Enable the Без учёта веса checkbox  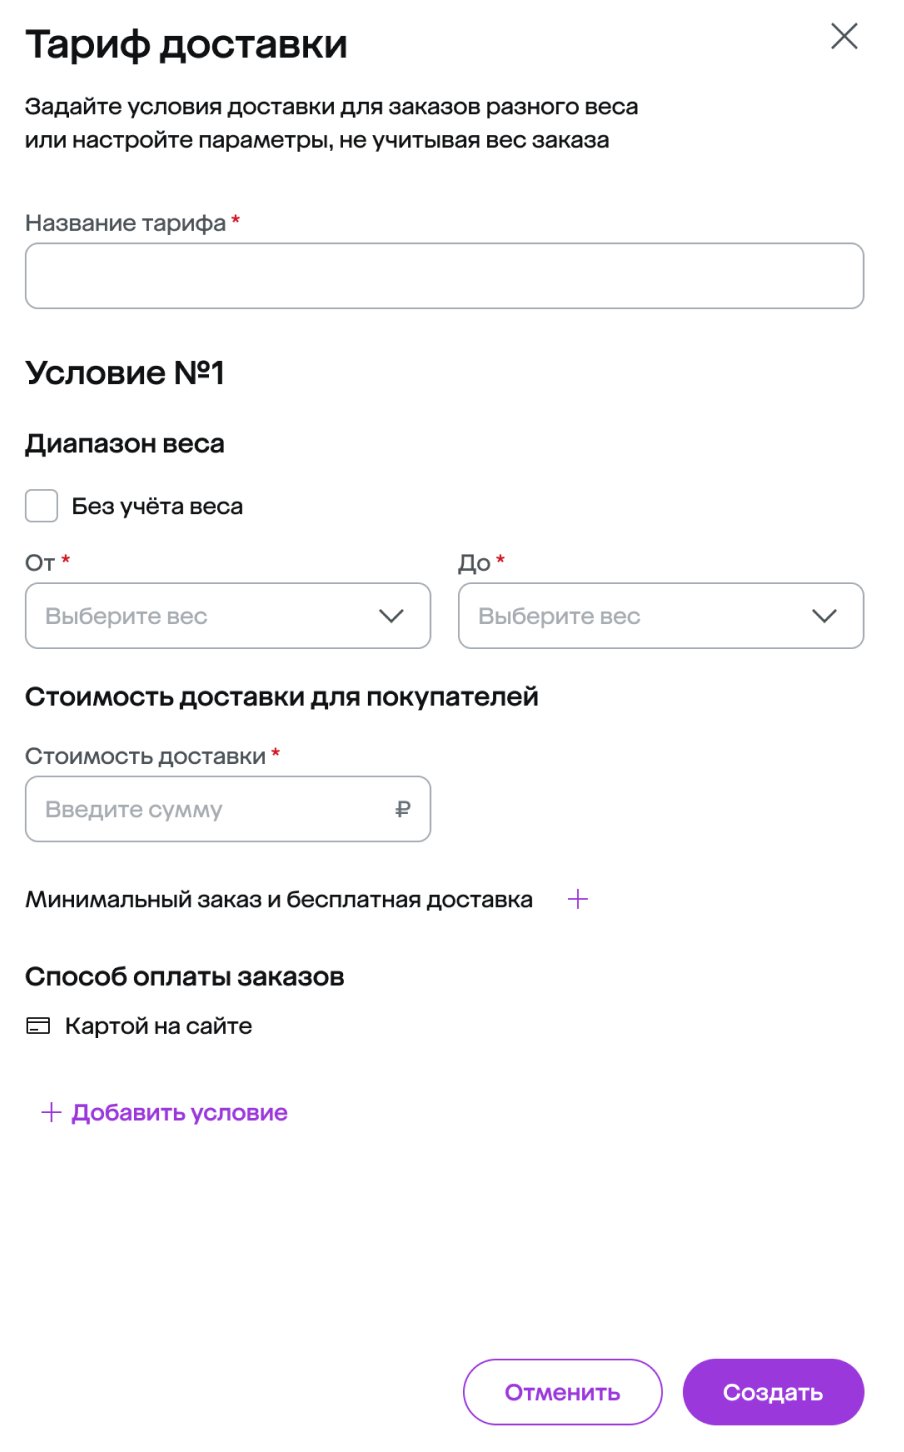[x=42, y=506]
